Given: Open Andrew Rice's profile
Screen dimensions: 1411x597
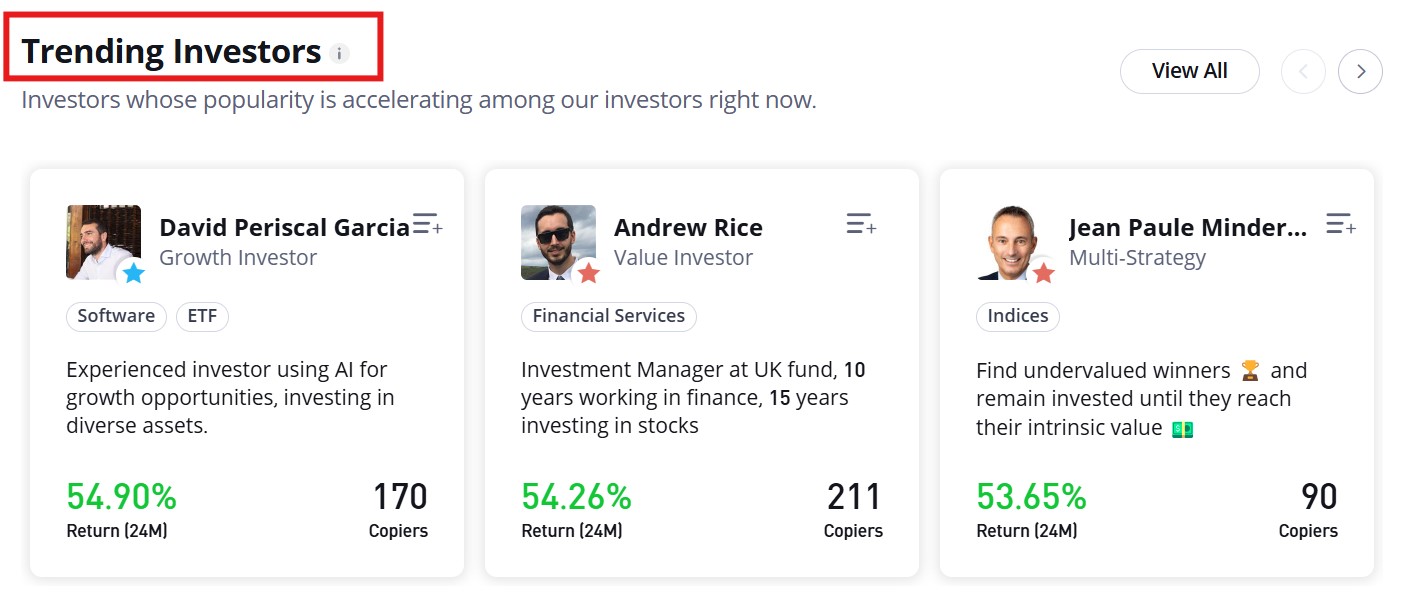Looking at the screenshot, I should pos(688,227).
